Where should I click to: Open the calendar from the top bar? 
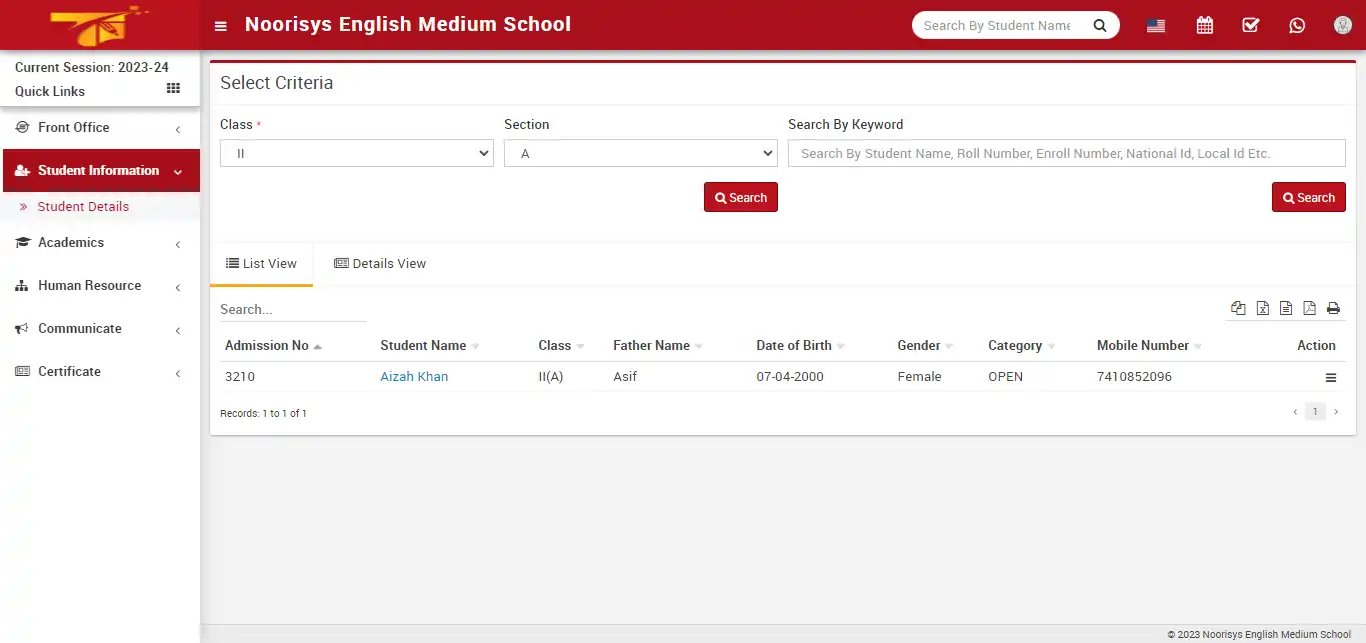(1204, 24)
